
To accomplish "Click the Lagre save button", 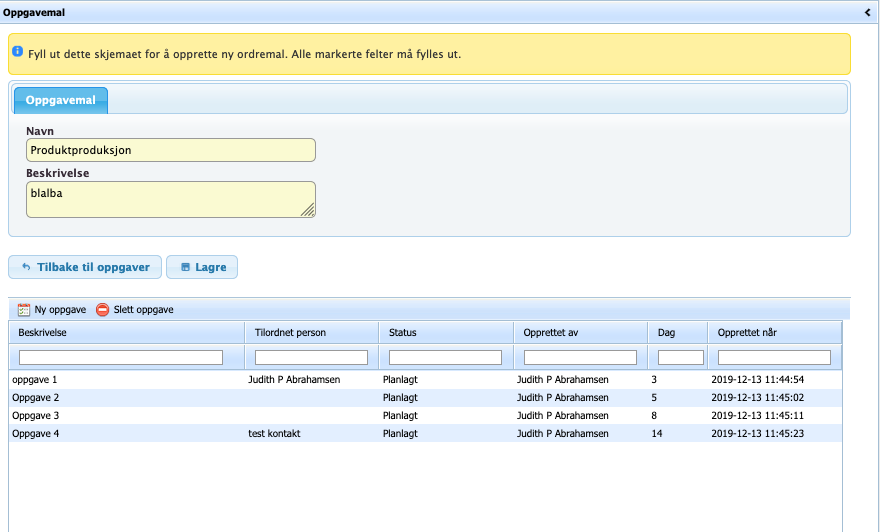I will point(202,267).
